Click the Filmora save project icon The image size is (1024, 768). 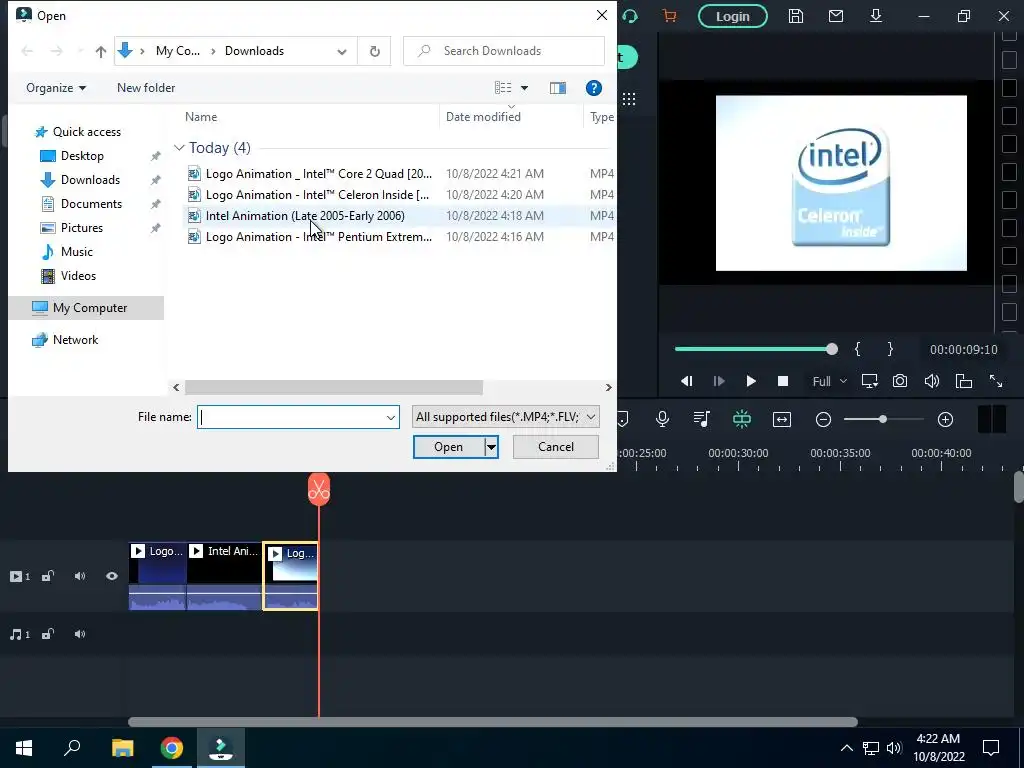[x=795, y=16]
